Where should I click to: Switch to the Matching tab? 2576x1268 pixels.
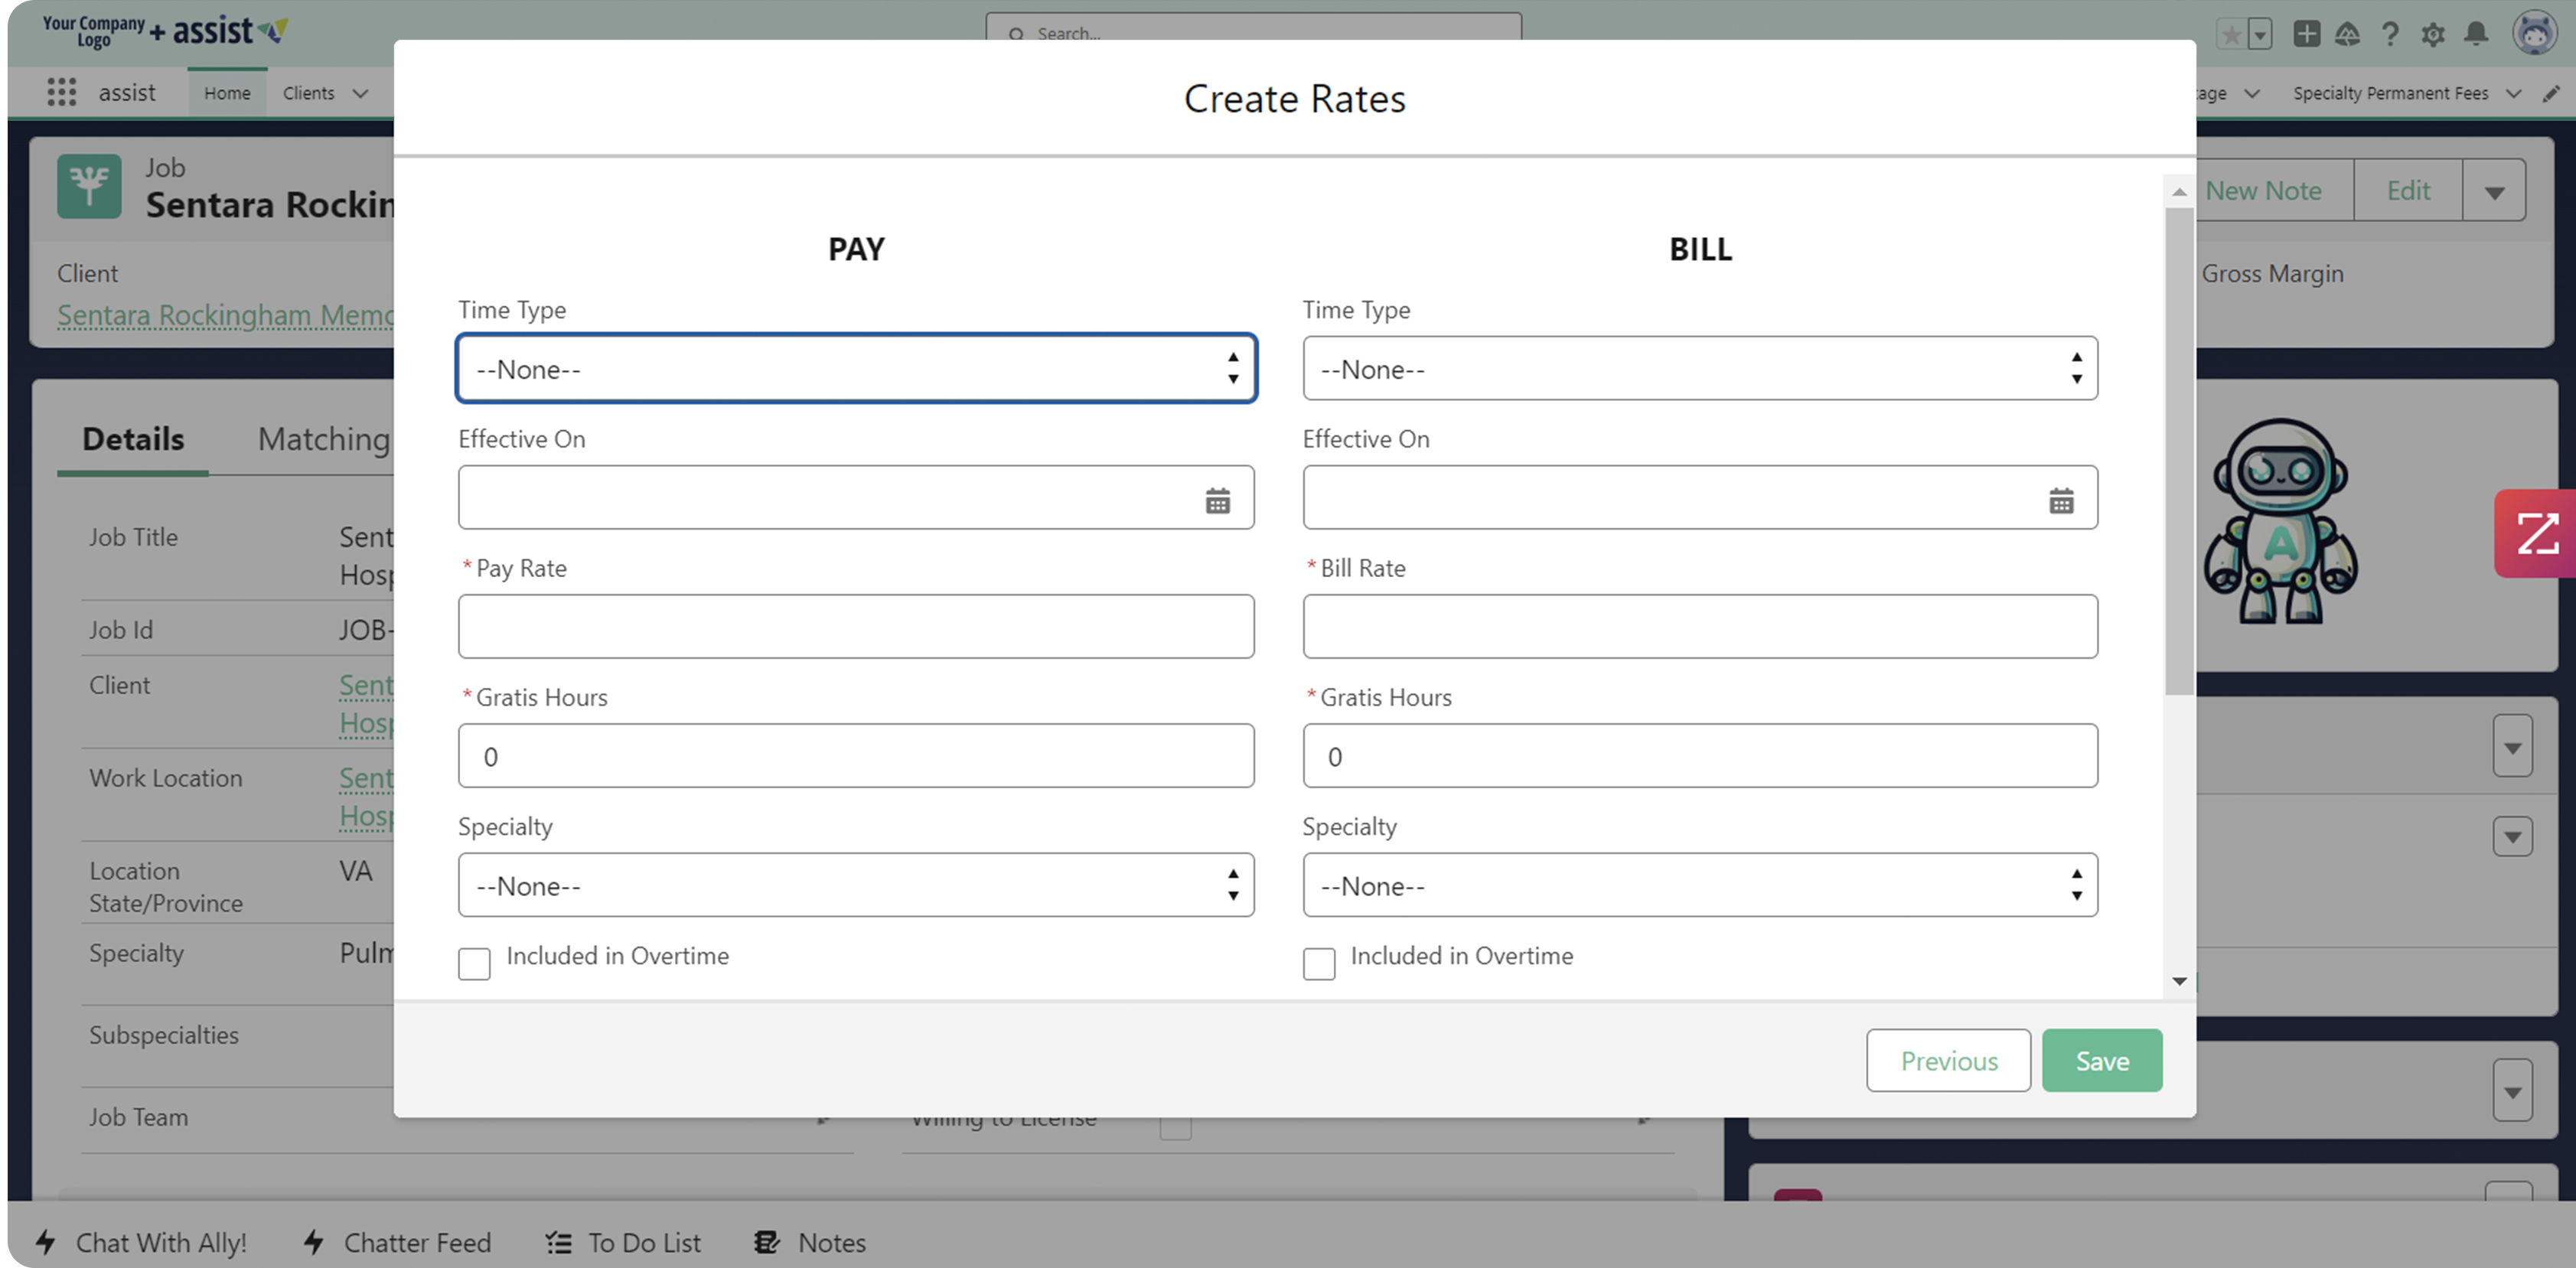tap(323, 439)
